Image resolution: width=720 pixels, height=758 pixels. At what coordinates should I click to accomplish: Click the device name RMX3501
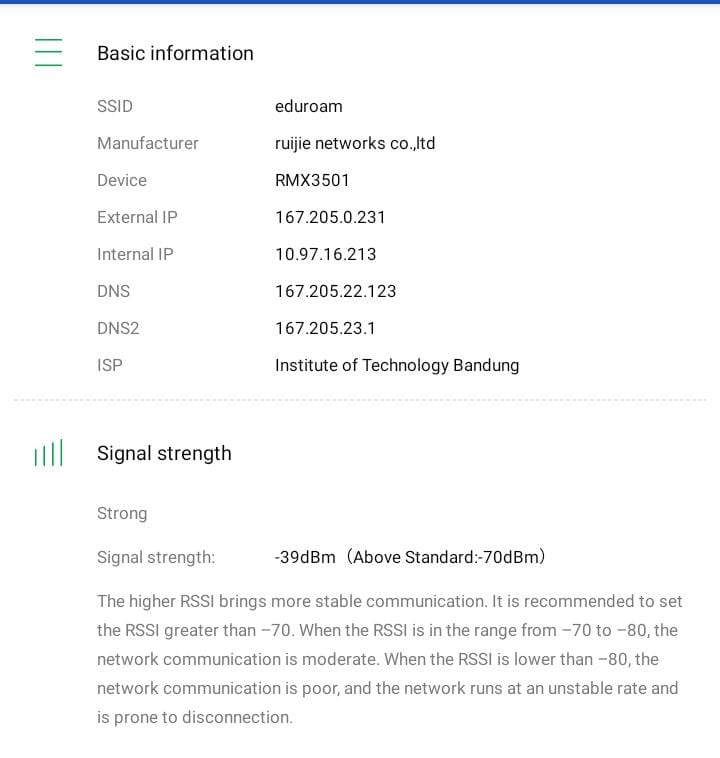[x=312, y=180]
